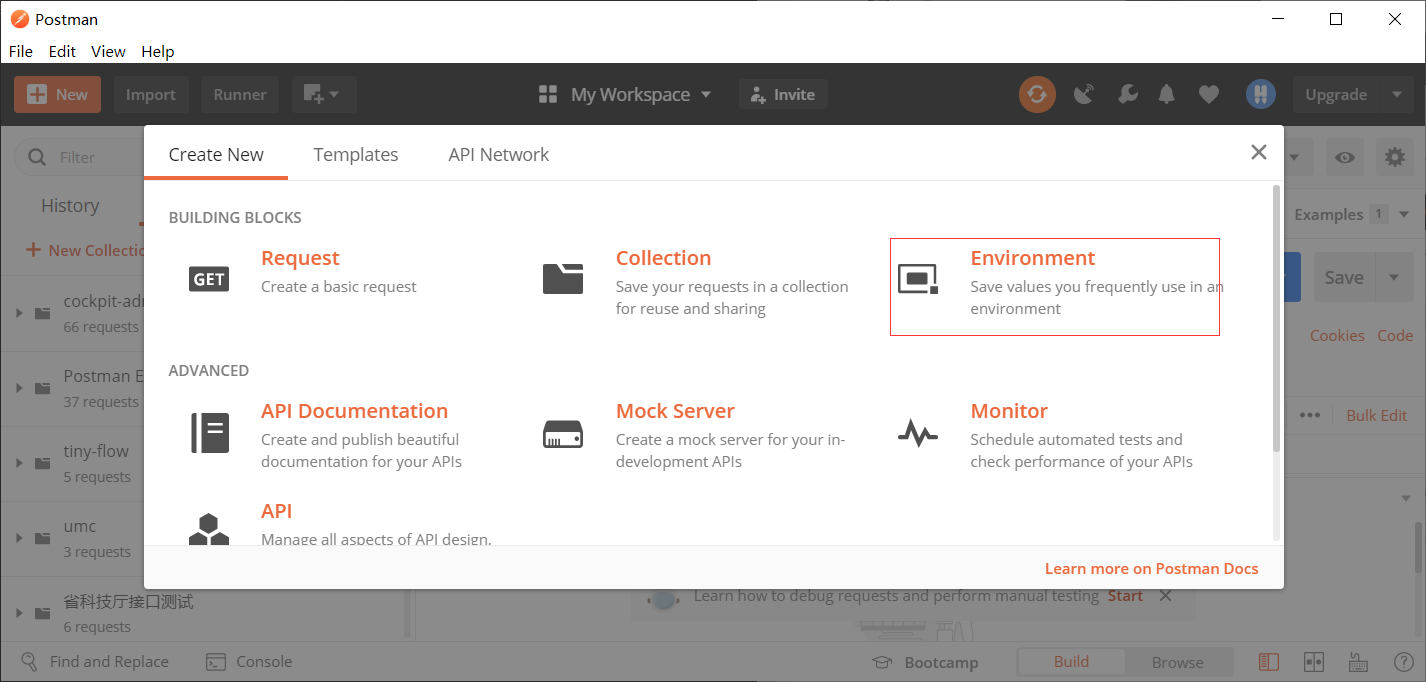This screenshot has height=682, width=1426.
Task: Expand the cockpit-adm collection
Action: pyautogui.click(x=18, y=313)
